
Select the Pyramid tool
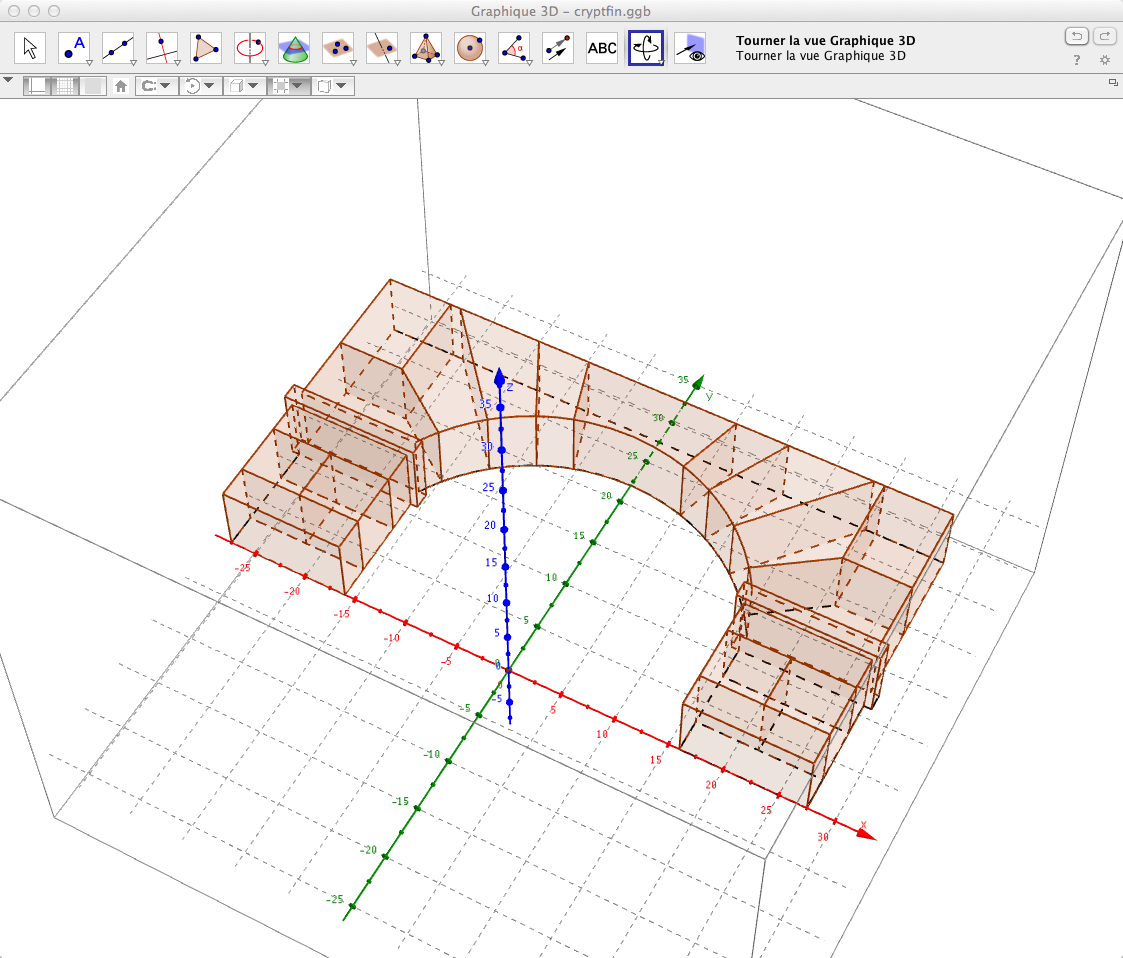click(426, 48)
